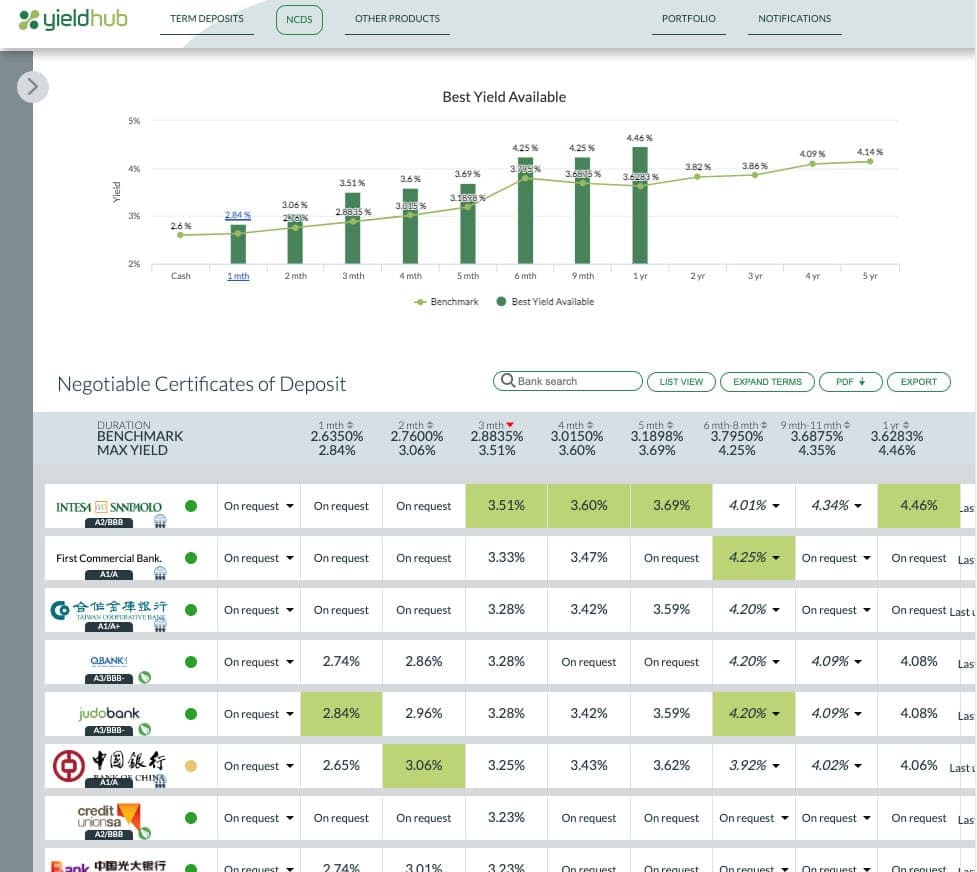The width and height of the screenshot is (977, 872).
Task: Click the Expand Terms button
Action: (767, 381)
